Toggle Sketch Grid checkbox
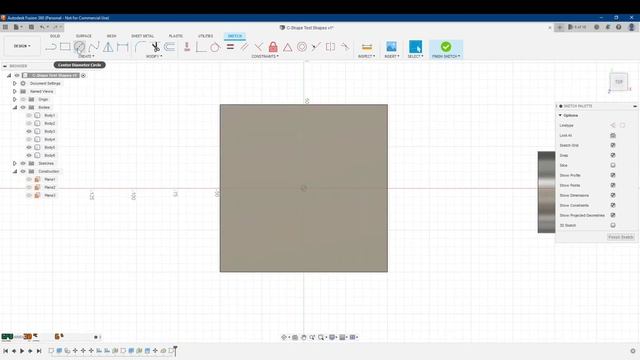Viewport: 640px width, 360px height. coord(613,145)
